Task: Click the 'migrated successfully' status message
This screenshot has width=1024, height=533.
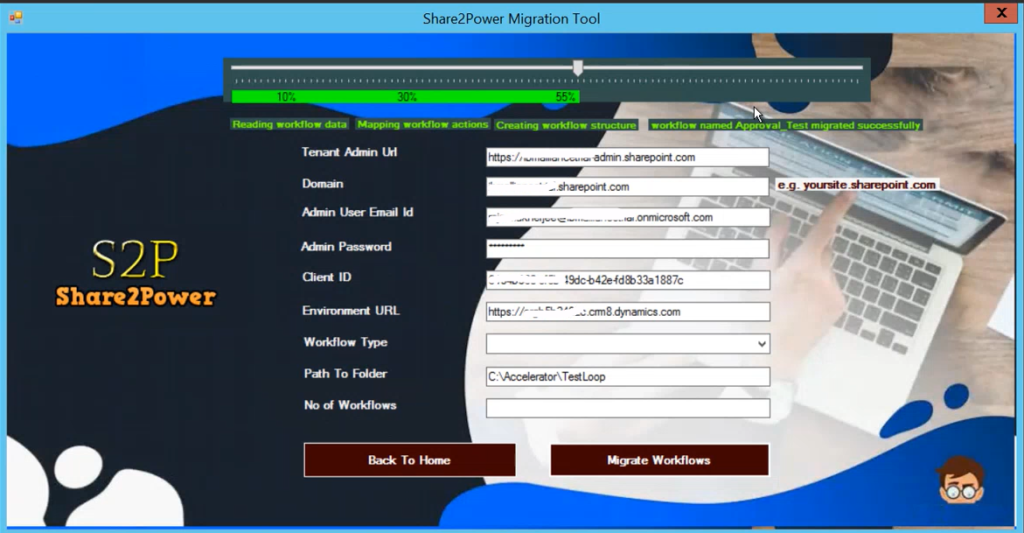Action: pos(785,125)
